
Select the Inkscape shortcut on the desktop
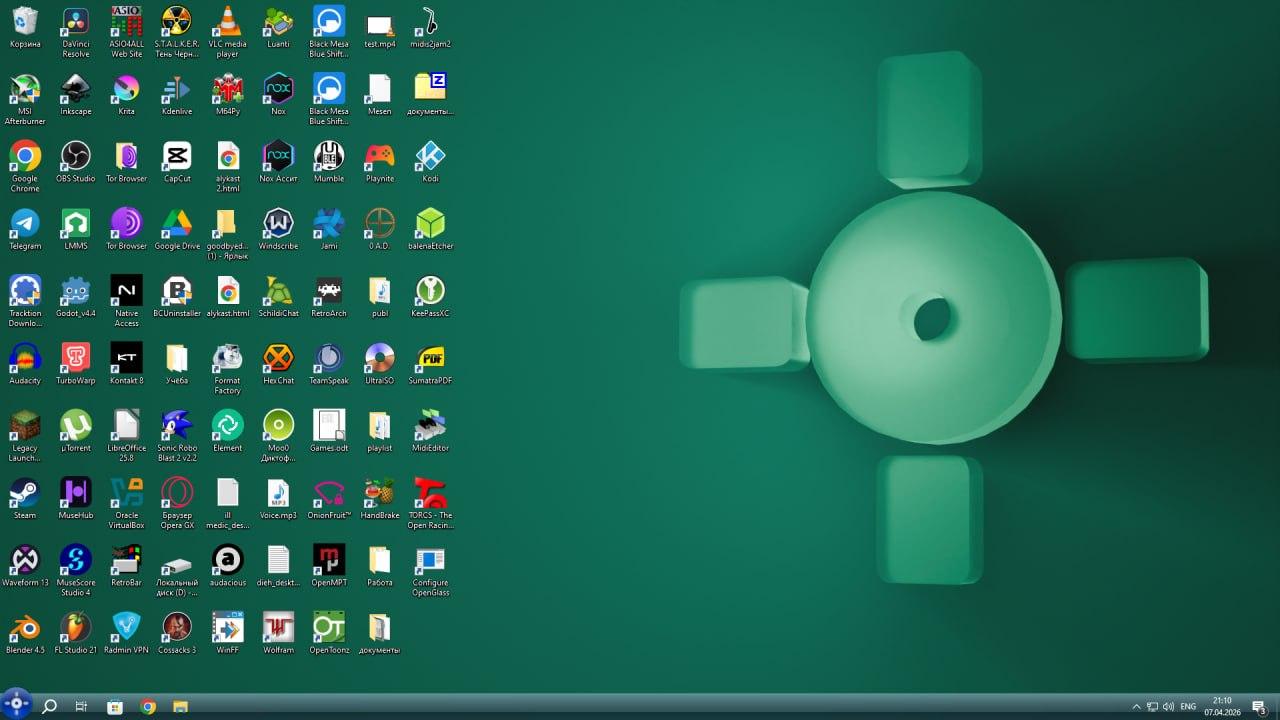(75, 95)
